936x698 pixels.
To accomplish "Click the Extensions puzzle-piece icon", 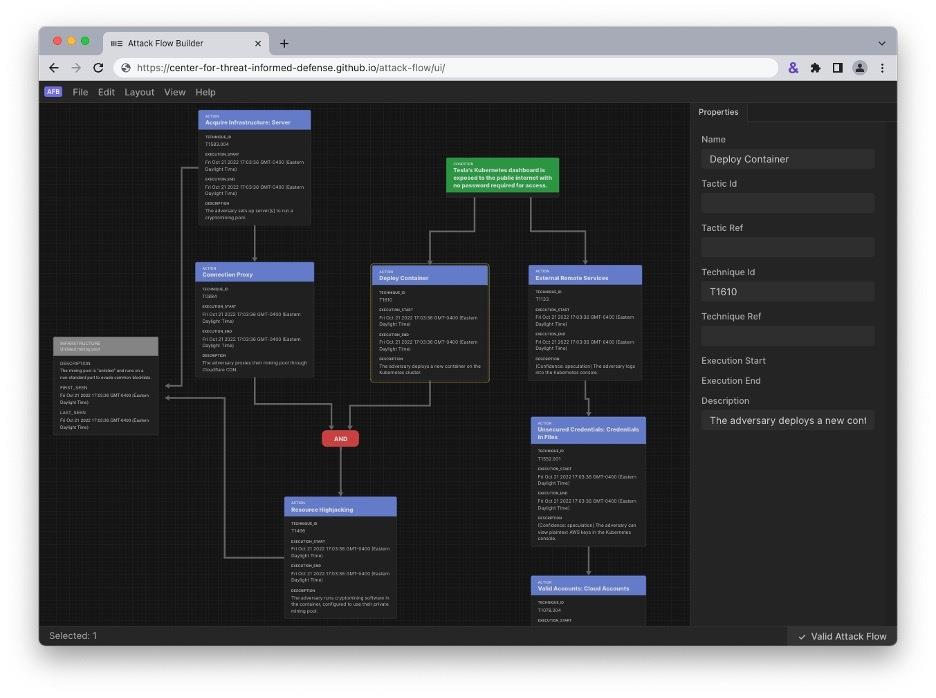I will click(x=816, y=68).
